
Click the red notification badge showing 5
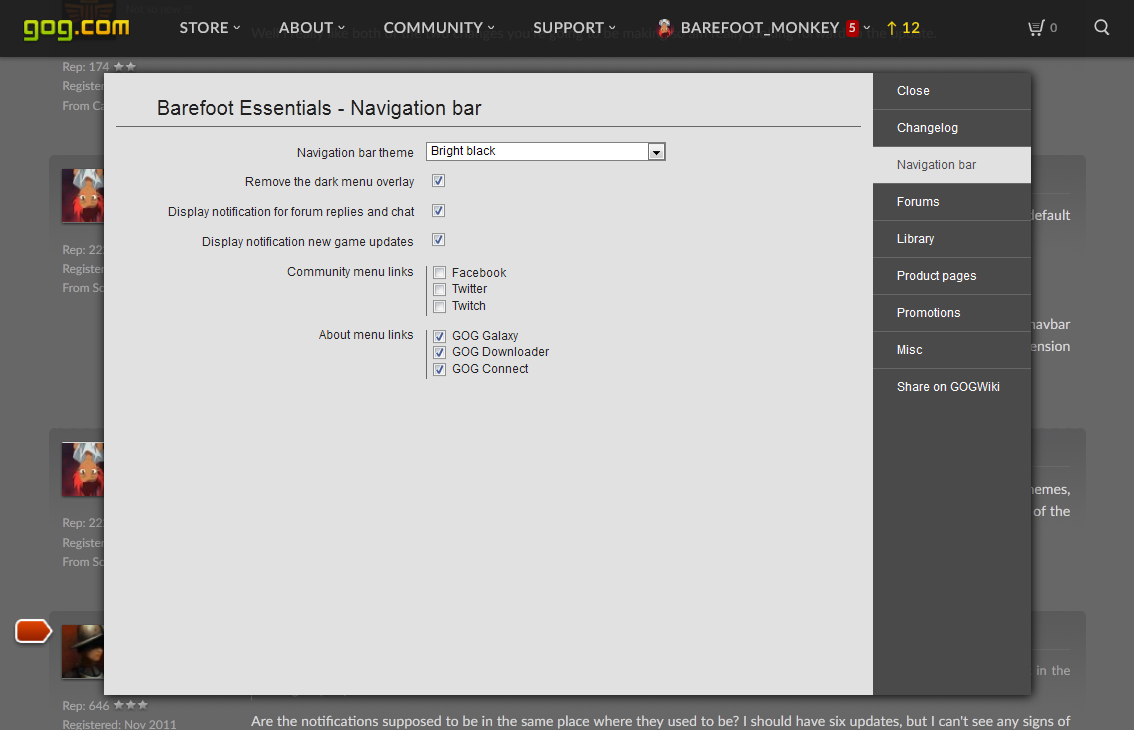tap(852, 28)
